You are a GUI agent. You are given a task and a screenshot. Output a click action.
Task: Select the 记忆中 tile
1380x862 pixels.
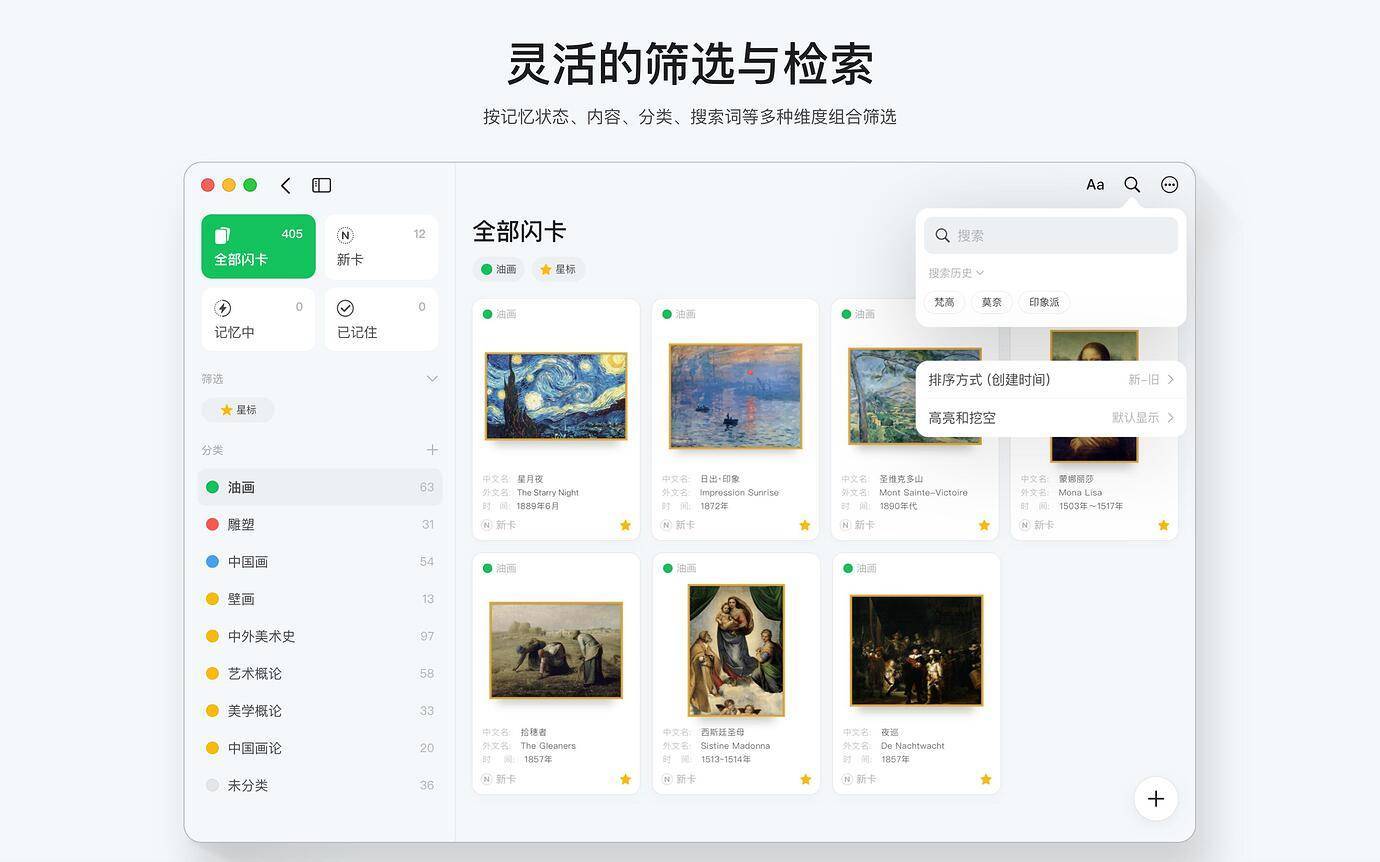tap(258, 319)
